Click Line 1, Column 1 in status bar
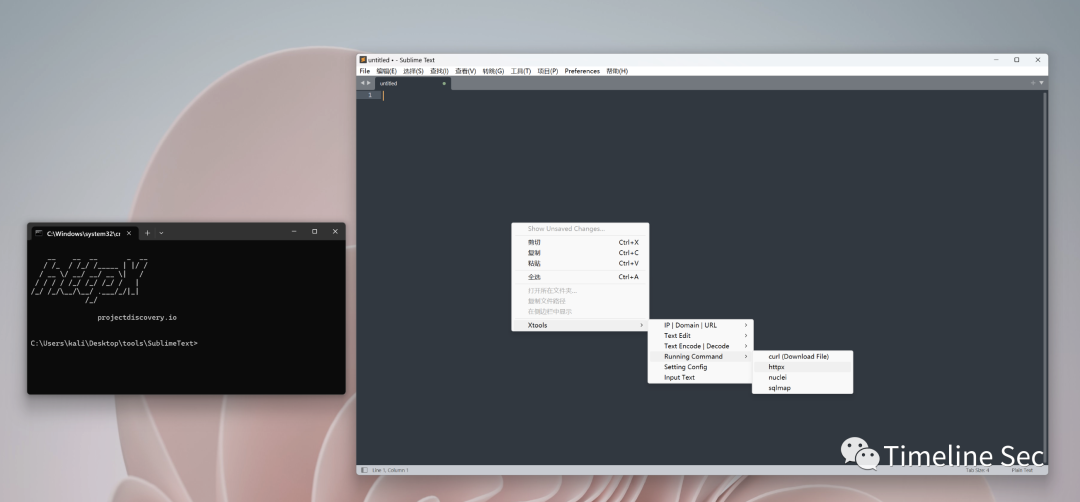1080x502 pixels. tap(390, 470)
